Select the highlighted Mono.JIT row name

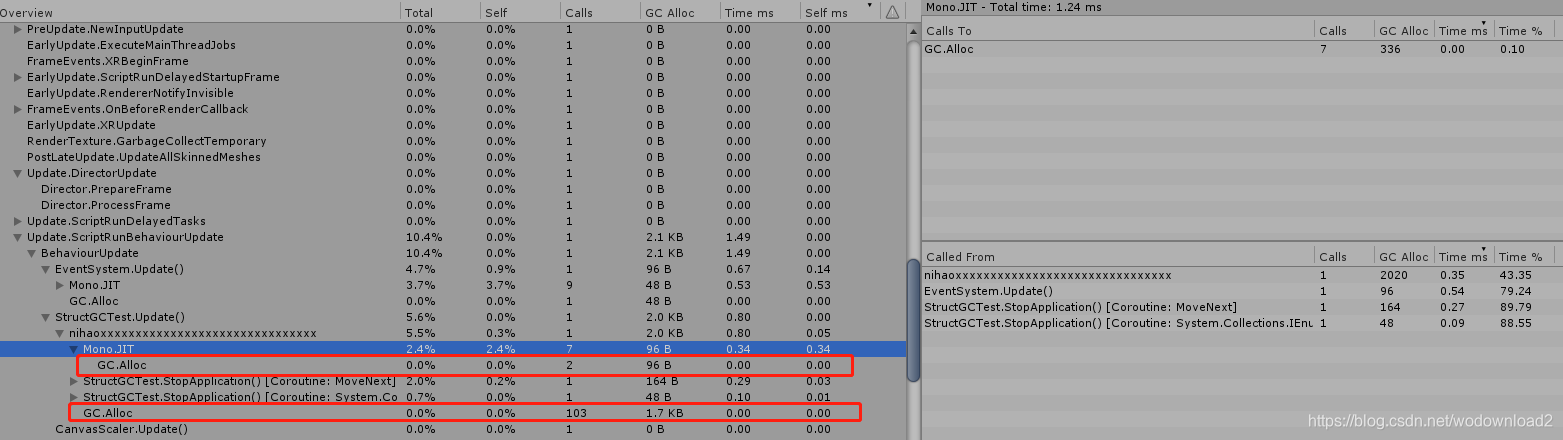pos(107,349)
